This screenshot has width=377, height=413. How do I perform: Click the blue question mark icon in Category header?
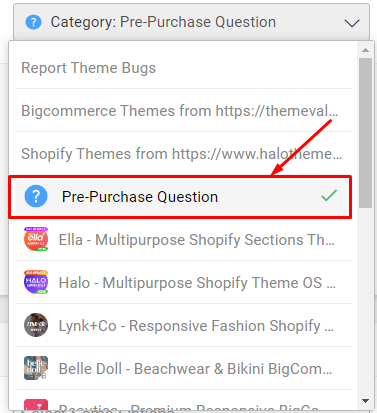point(33,22)
